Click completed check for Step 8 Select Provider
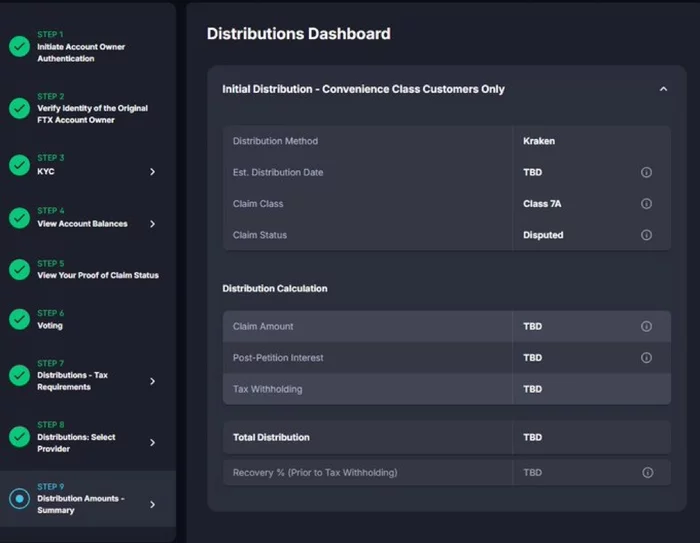The width and height of the screenshot is (700, 543). (x=19, y=437)
